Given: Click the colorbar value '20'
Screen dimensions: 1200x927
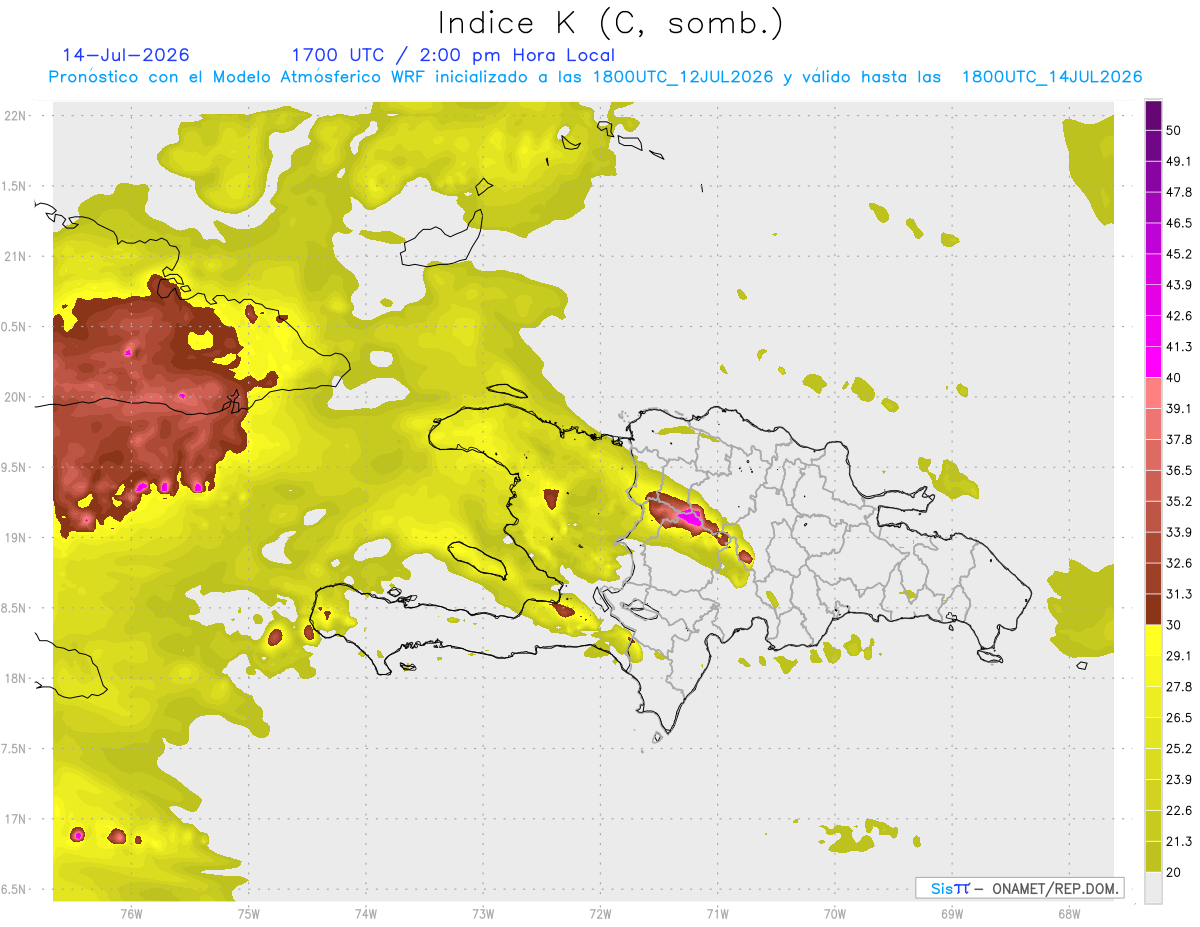Looking at the screenshot, I should click(x=1174, y=872).
